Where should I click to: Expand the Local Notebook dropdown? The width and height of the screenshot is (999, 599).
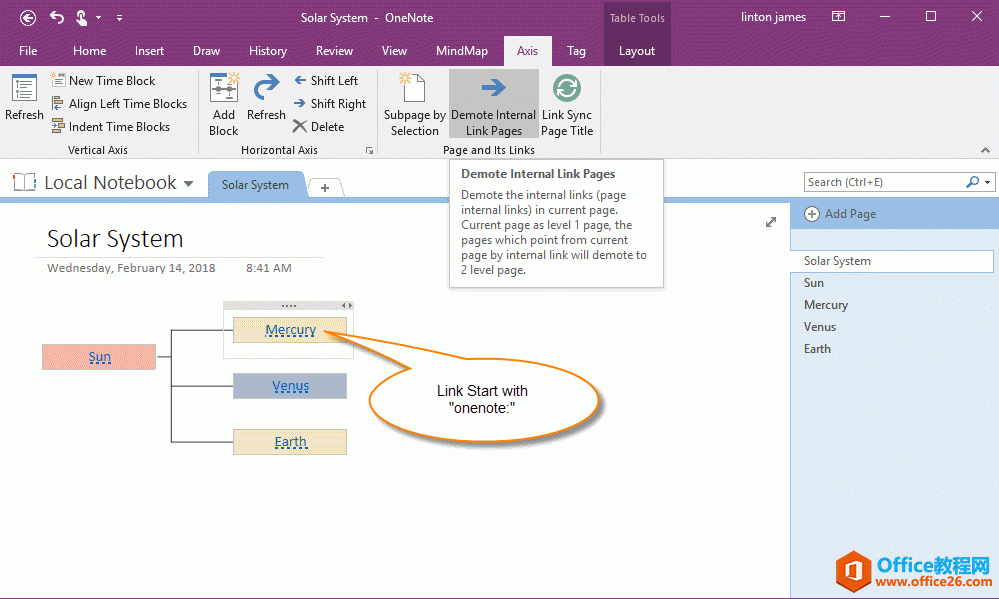(x=188, y=183)
